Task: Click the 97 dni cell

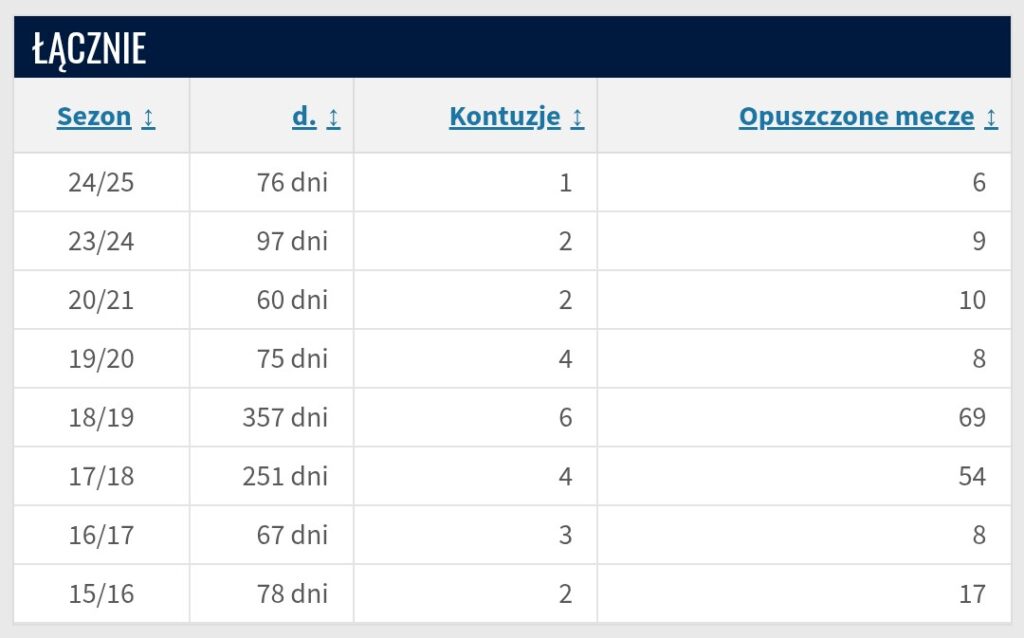Action: tap(292, 242)
